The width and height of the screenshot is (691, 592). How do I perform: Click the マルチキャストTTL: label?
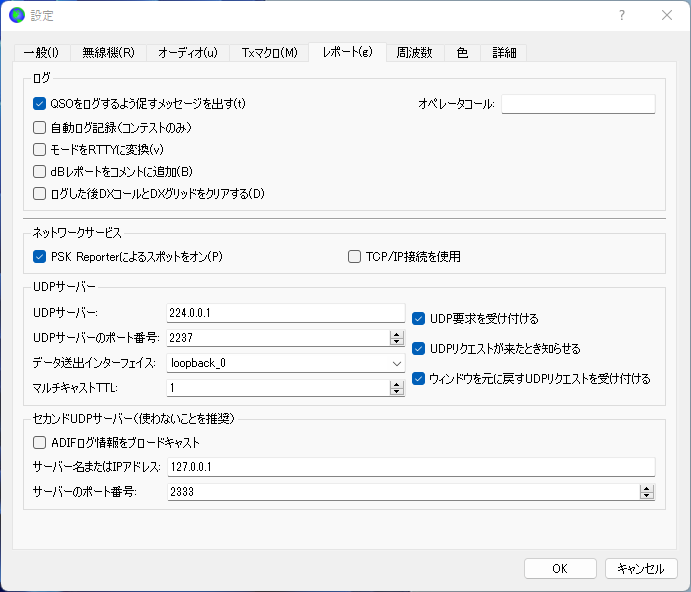[75, 388]
